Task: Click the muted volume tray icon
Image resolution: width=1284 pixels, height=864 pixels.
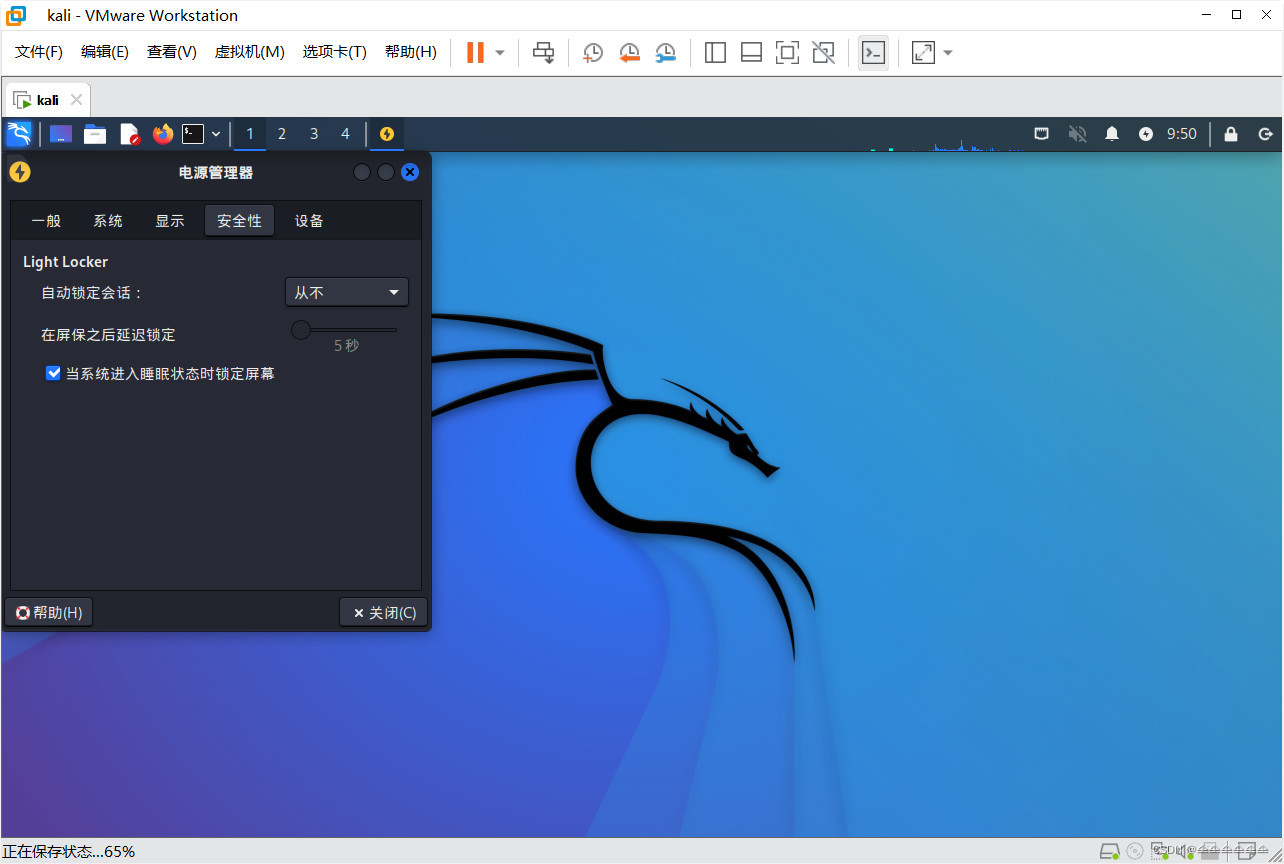Action: [x=1077, y=133]
